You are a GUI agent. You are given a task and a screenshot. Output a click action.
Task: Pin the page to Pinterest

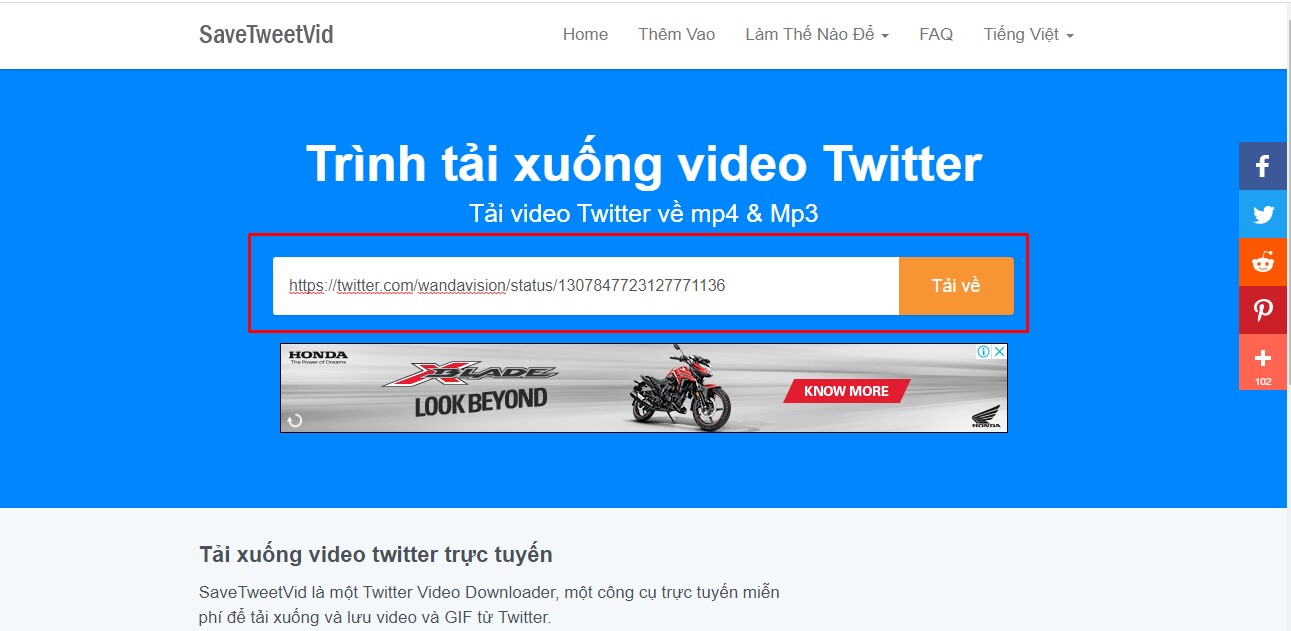(x=1262, y=310)
